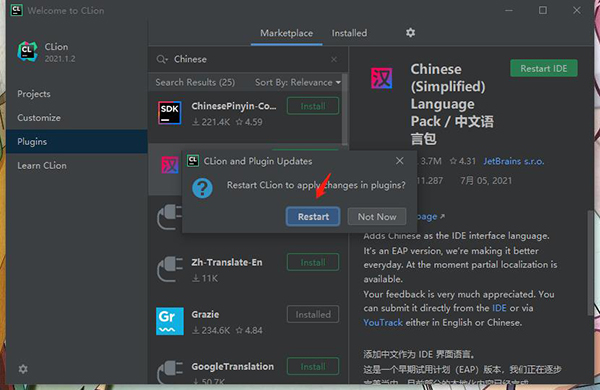Image resolution: width=600 pixels, height=390 pixels.
Task: Select the Zh-Translate-En plugin name
Action: (227, 262)
